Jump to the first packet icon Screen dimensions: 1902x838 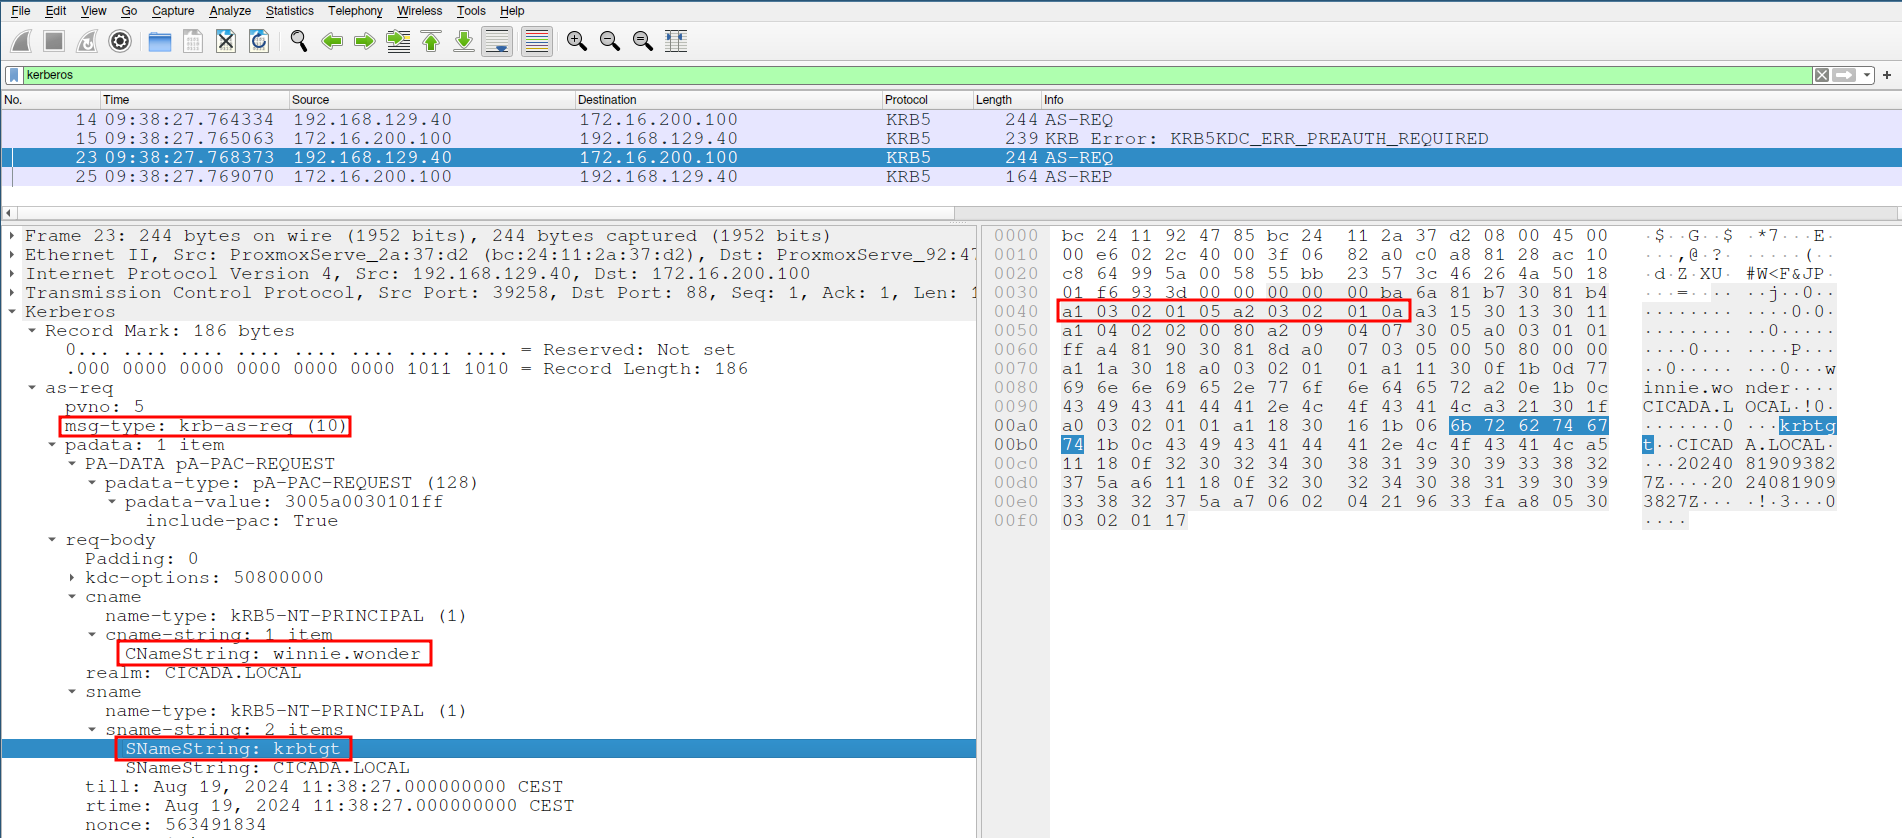point(431,41)
